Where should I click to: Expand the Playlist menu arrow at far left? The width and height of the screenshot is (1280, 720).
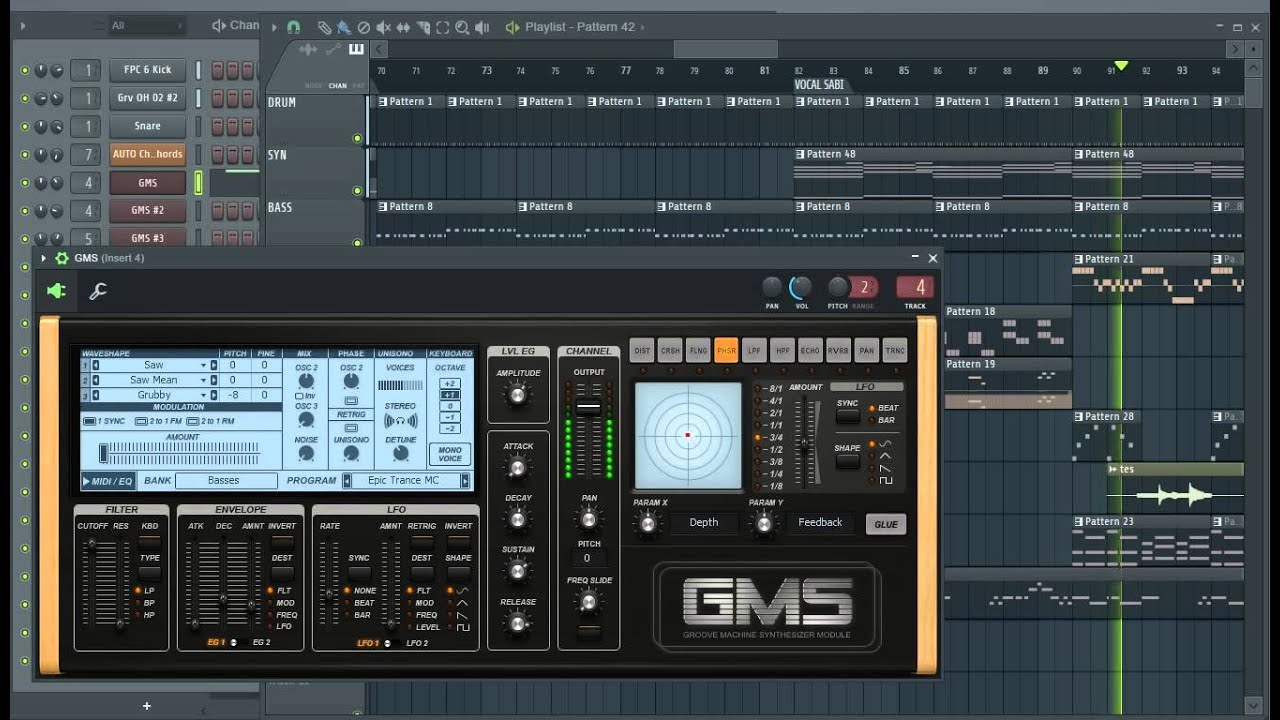pos(274,27)
